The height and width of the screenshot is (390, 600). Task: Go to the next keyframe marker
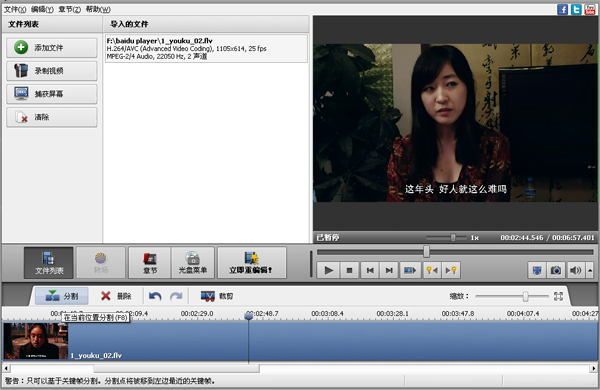coord(451,271)
